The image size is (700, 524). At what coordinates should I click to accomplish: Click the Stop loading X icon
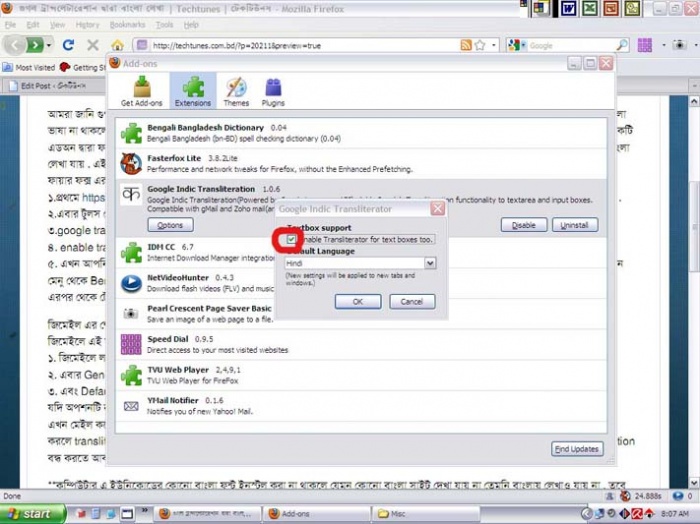pyautogui.click(x=93, y=45)
